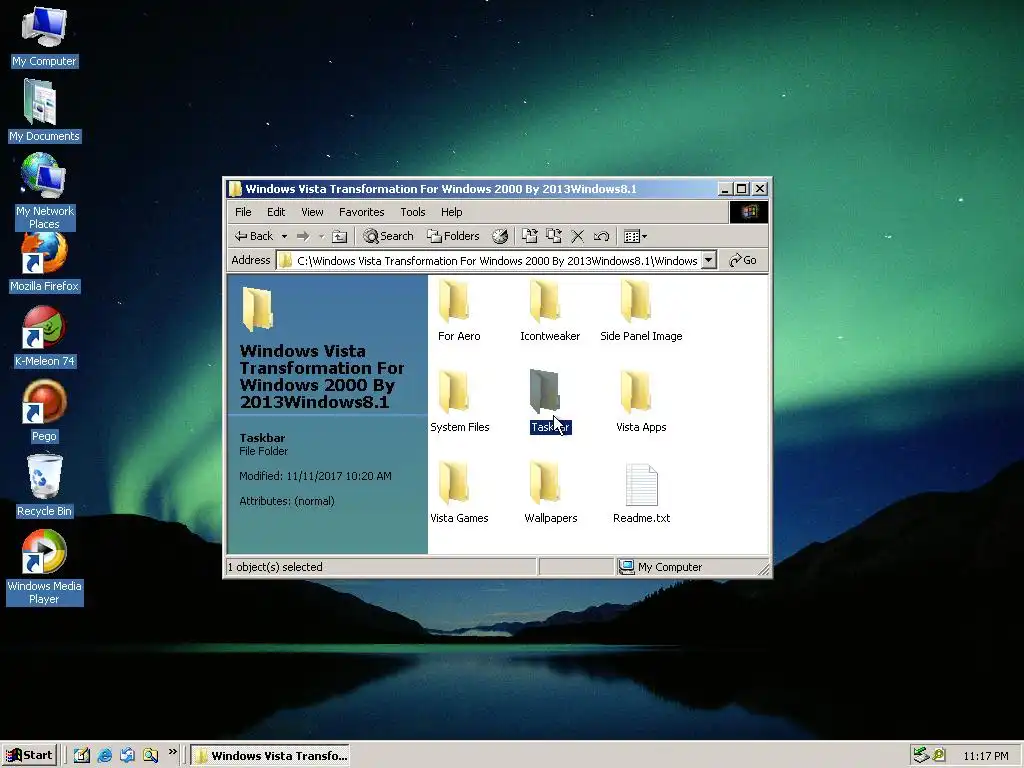
Task: Open the For Aero folder
Action: (458, 310)
